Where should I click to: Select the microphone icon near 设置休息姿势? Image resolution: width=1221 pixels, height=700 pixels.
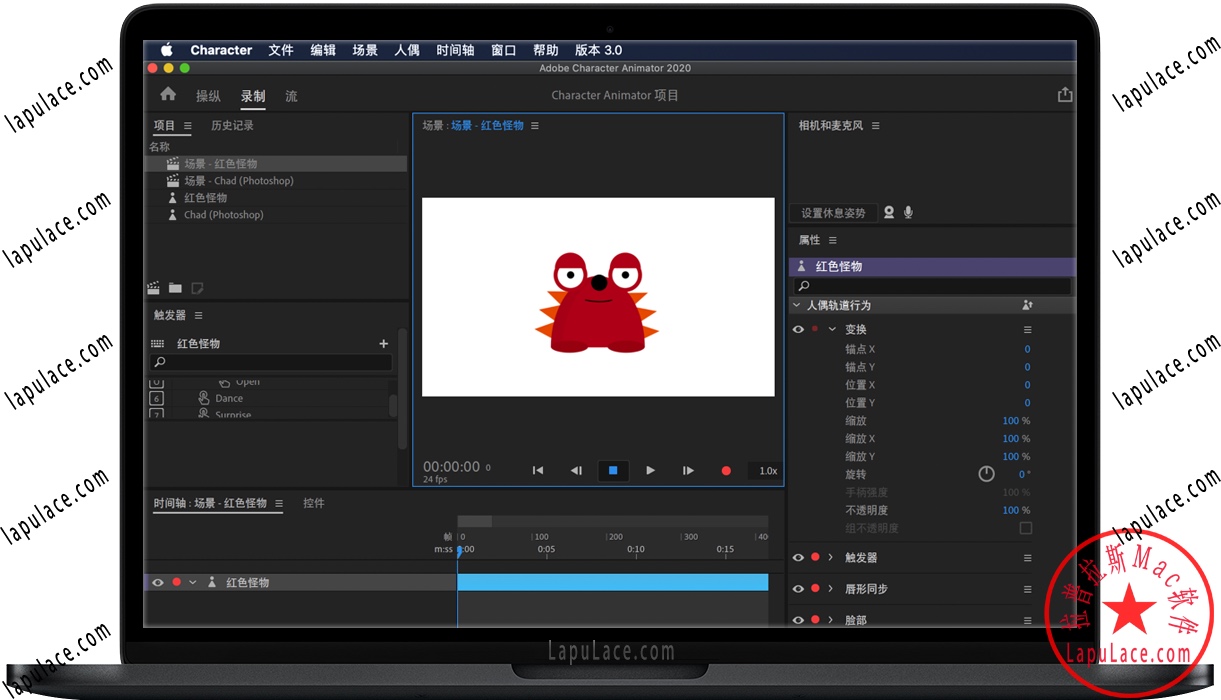[908, 212]
